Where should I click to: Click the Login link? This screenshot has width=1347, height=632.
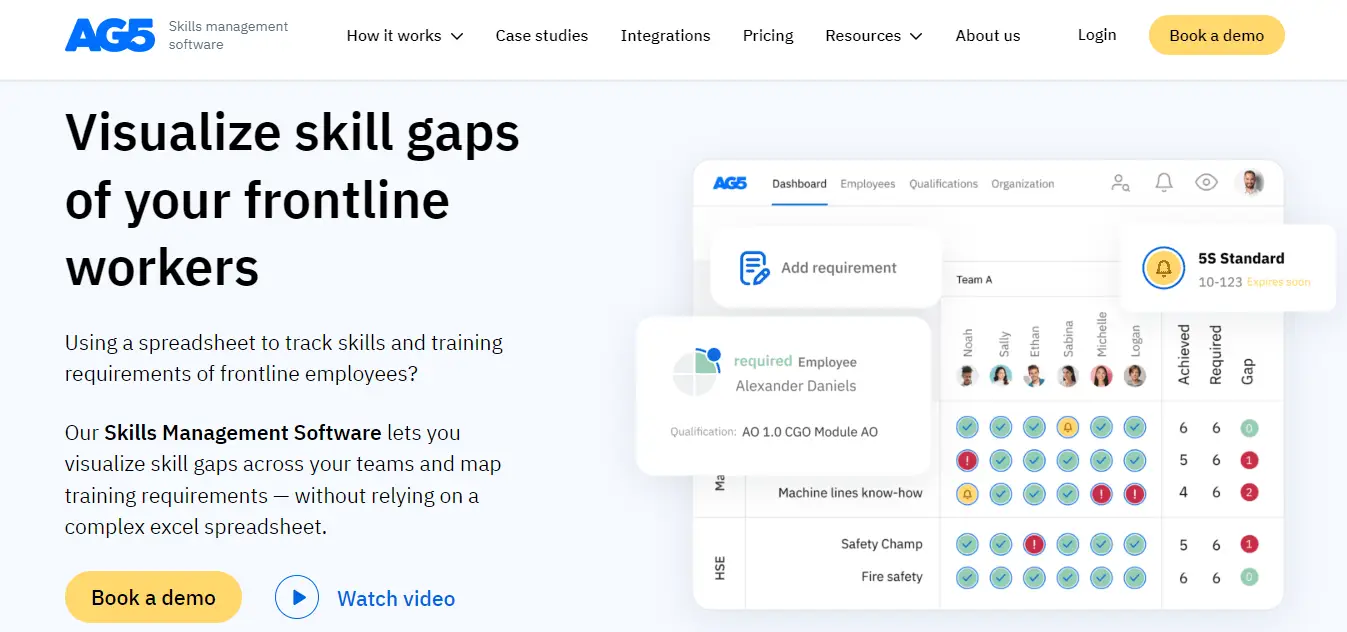pyautogui.click(x=1097, y=35)
